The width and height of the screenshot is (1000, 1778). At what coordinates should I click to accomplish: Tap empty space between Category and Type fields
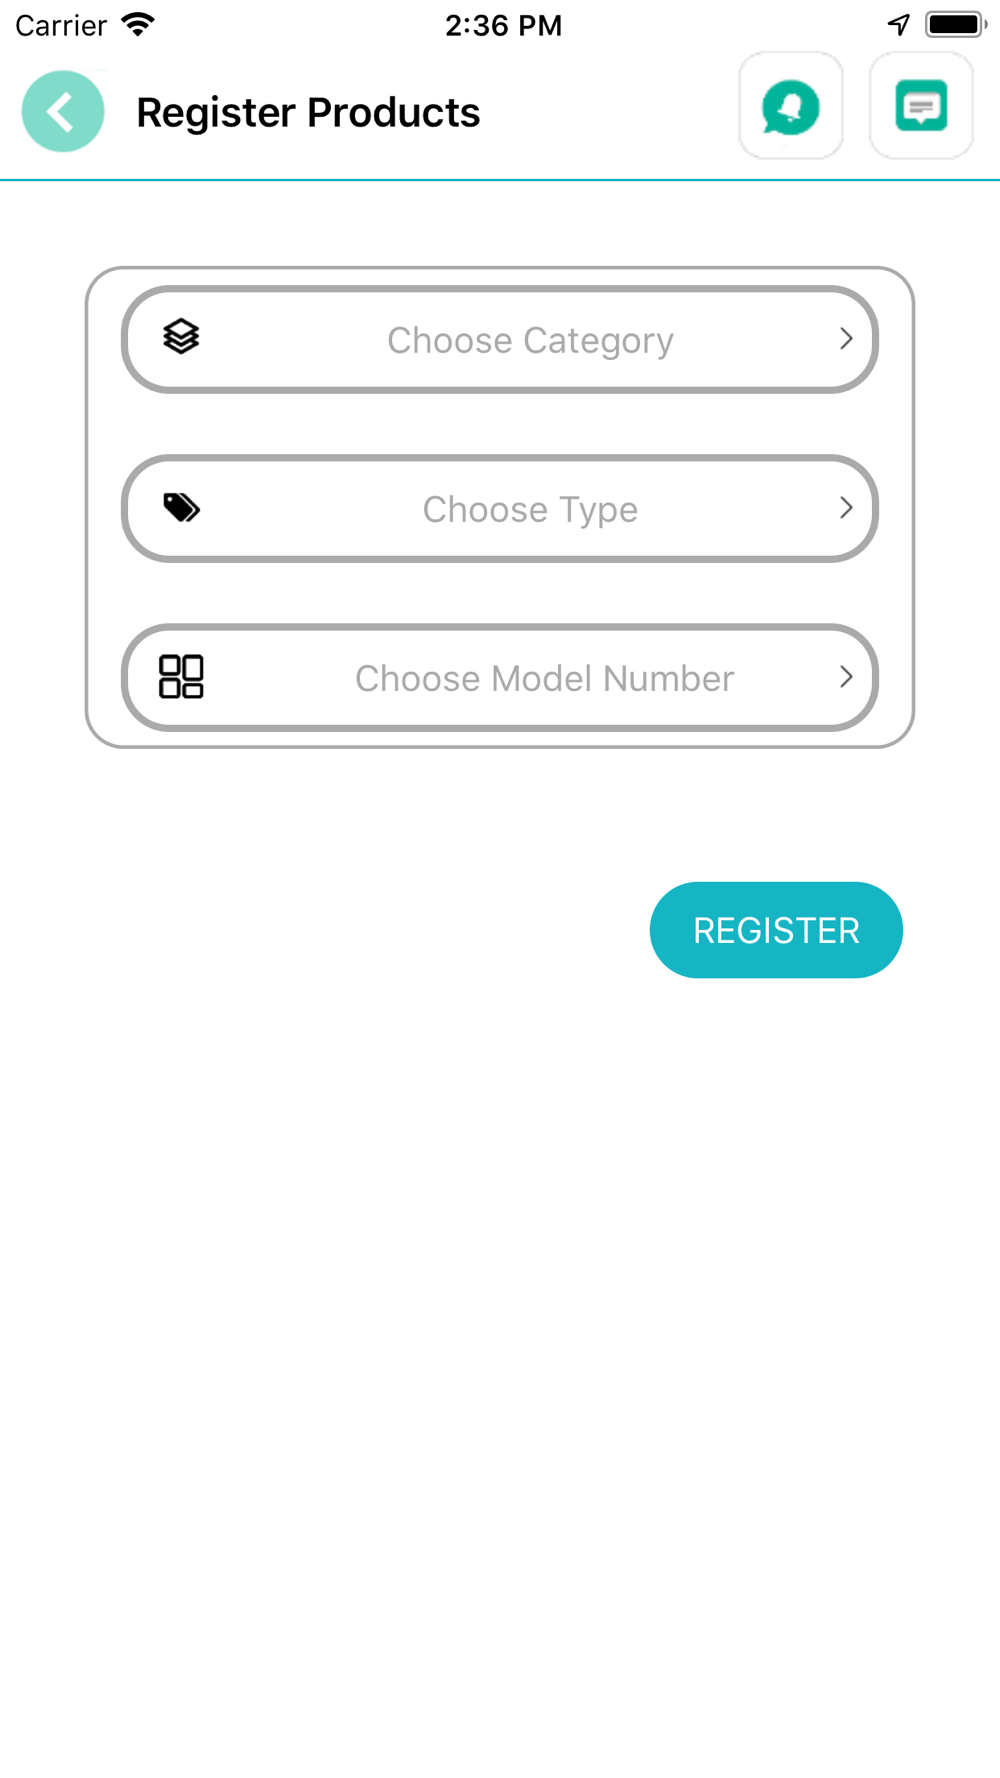coord(500,424)
